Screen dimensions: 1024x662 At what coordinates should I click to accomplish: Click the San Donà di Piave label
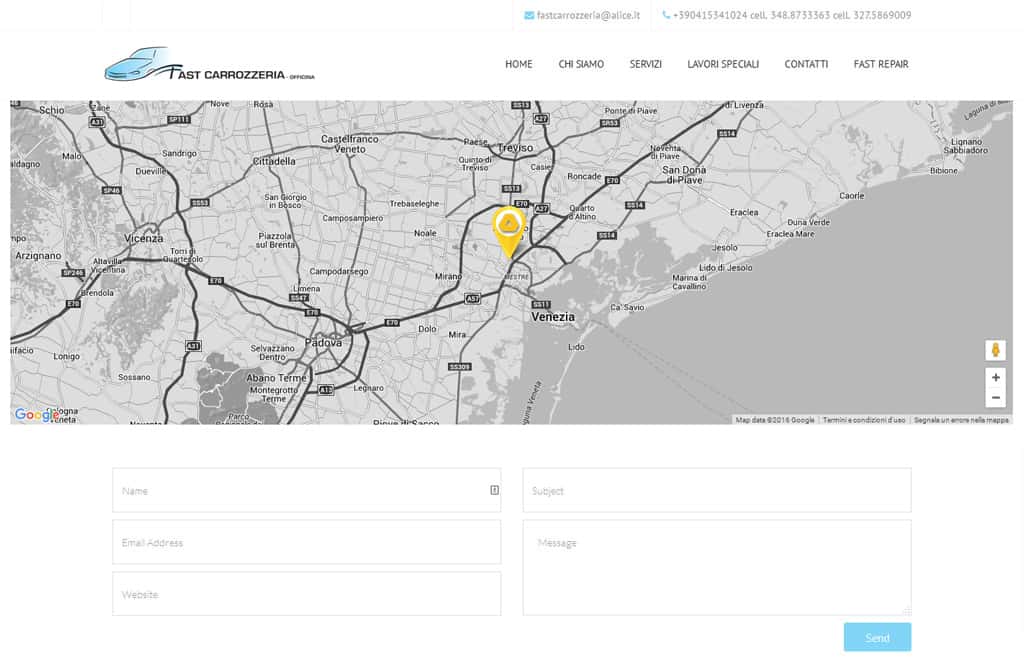click(x=684, y=174)
